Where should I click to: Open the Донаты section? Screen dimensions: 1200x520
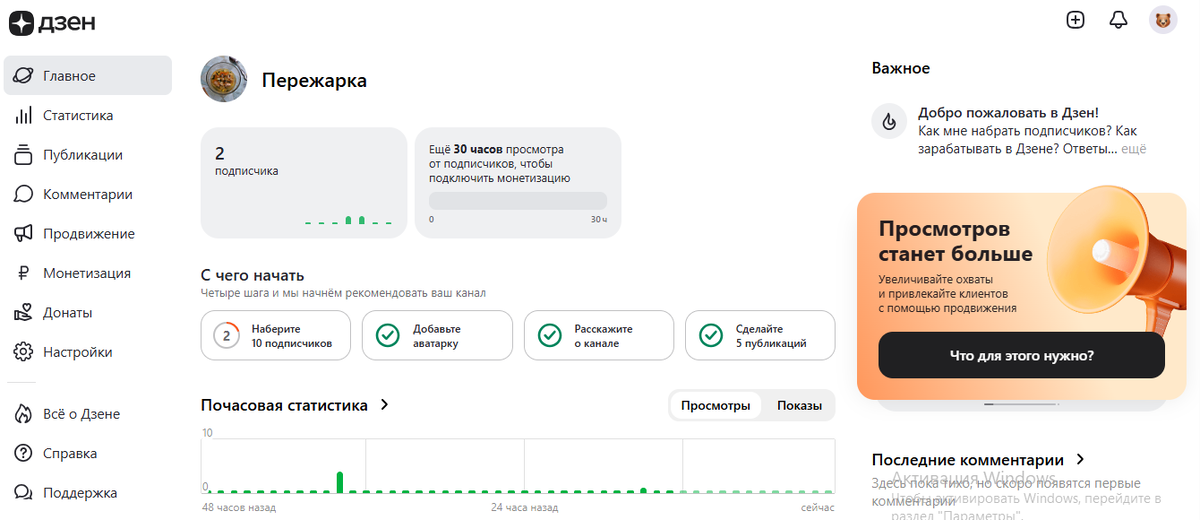pyautogui.click(x=88, y=313)
